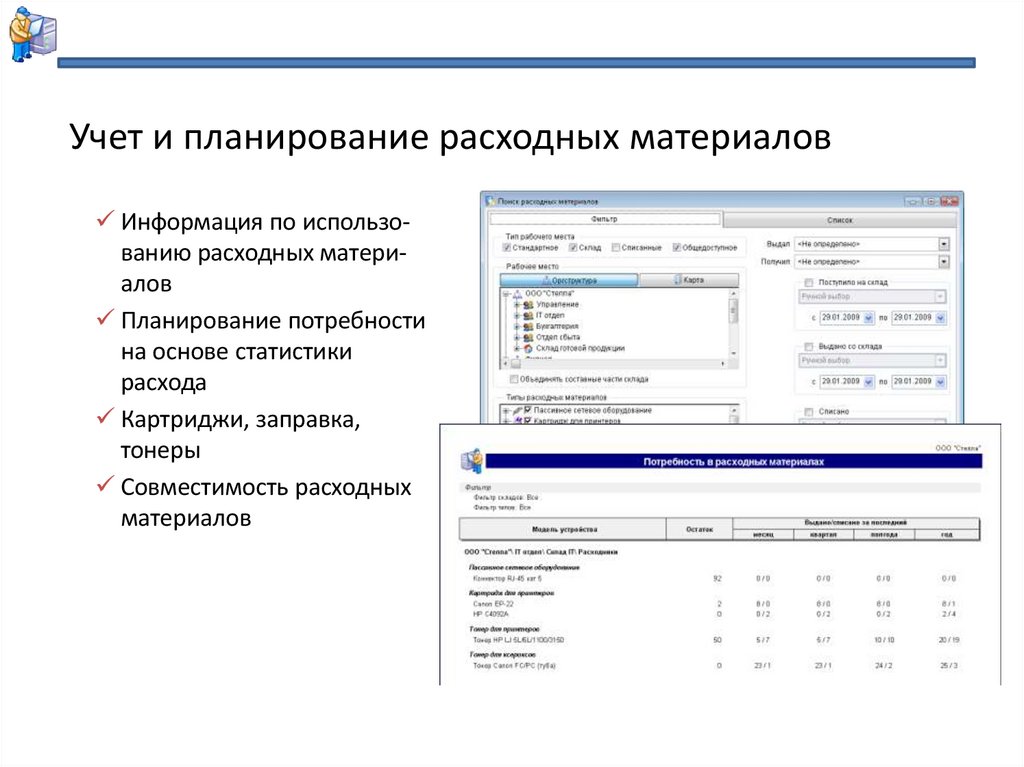Click the Пассивное сетевое оборудование type icon
The width and height of the screenshot is (1024, 767).
516,411
